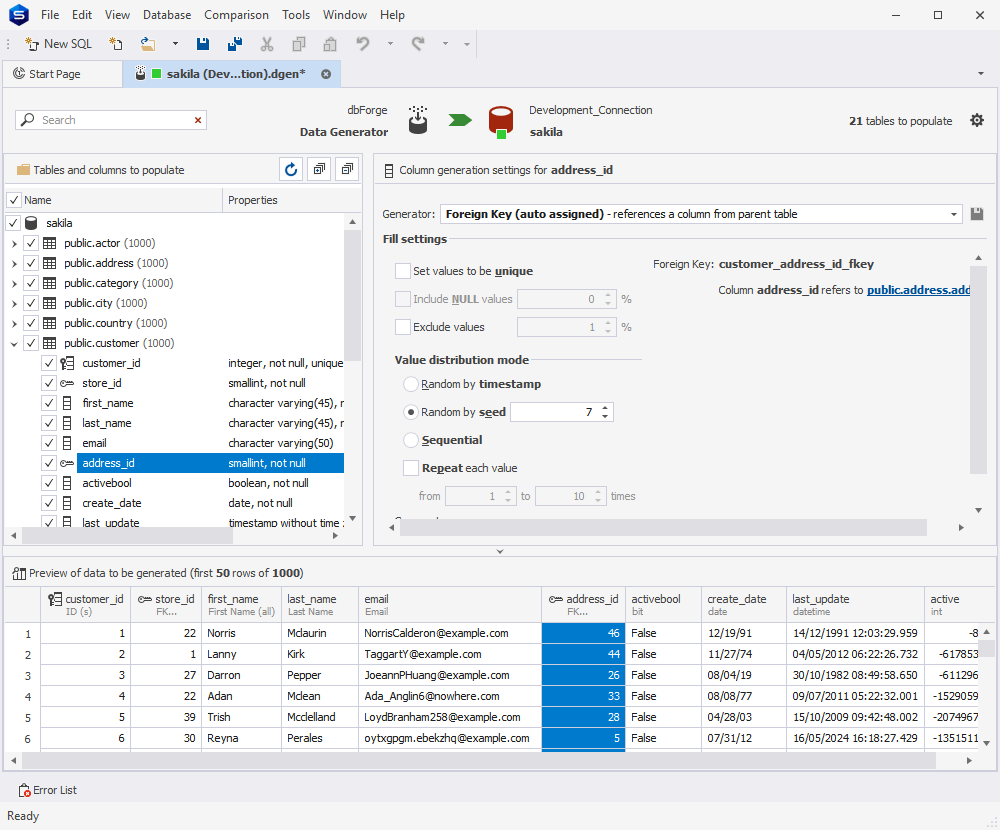Uncheck the email column checkbox
1000x830 pixels.
point(48,443)
